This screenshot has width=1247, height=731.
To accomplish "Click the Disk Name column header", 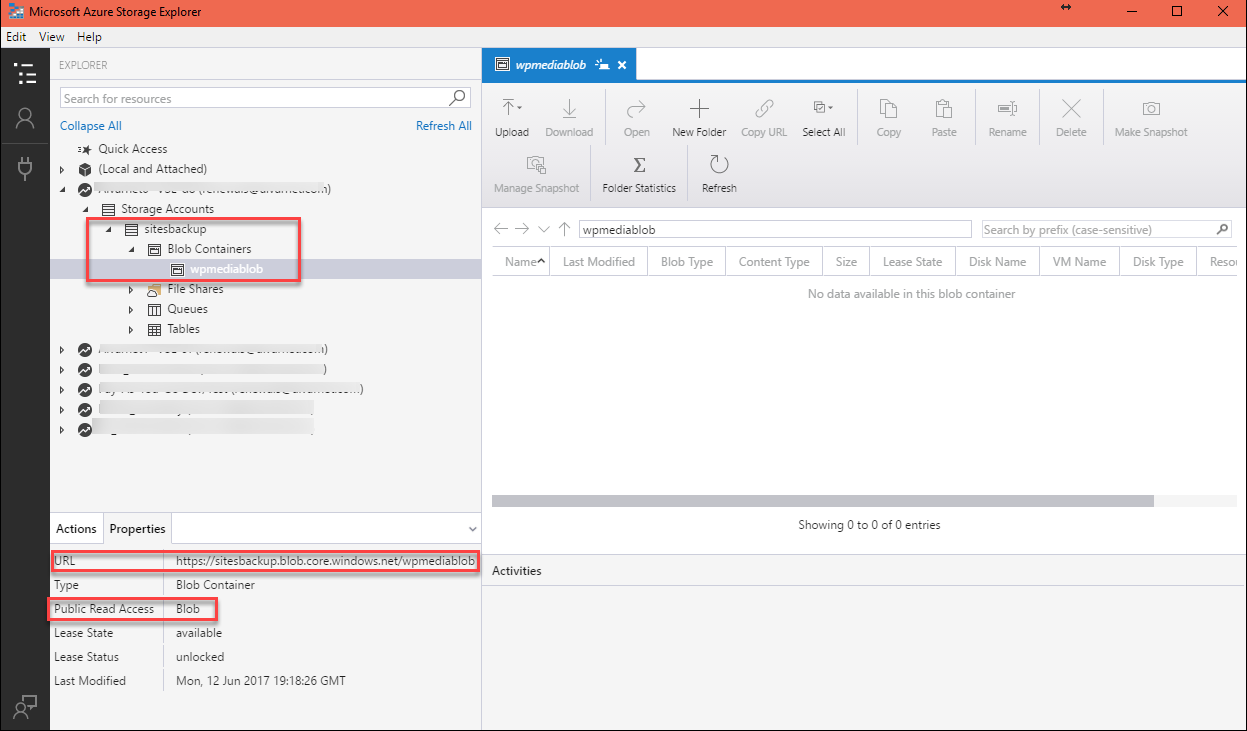I will pyautogui.click(x=997, y=262).
